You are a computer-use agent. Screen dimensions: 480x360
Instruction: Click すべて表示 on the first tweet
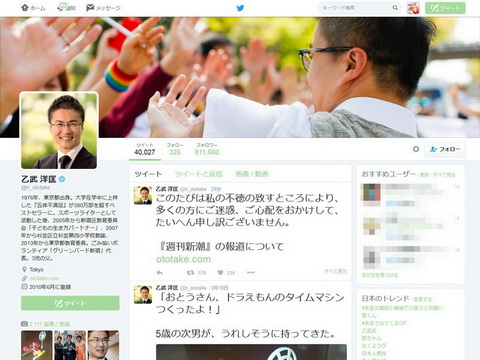click(x=336, y=271)
